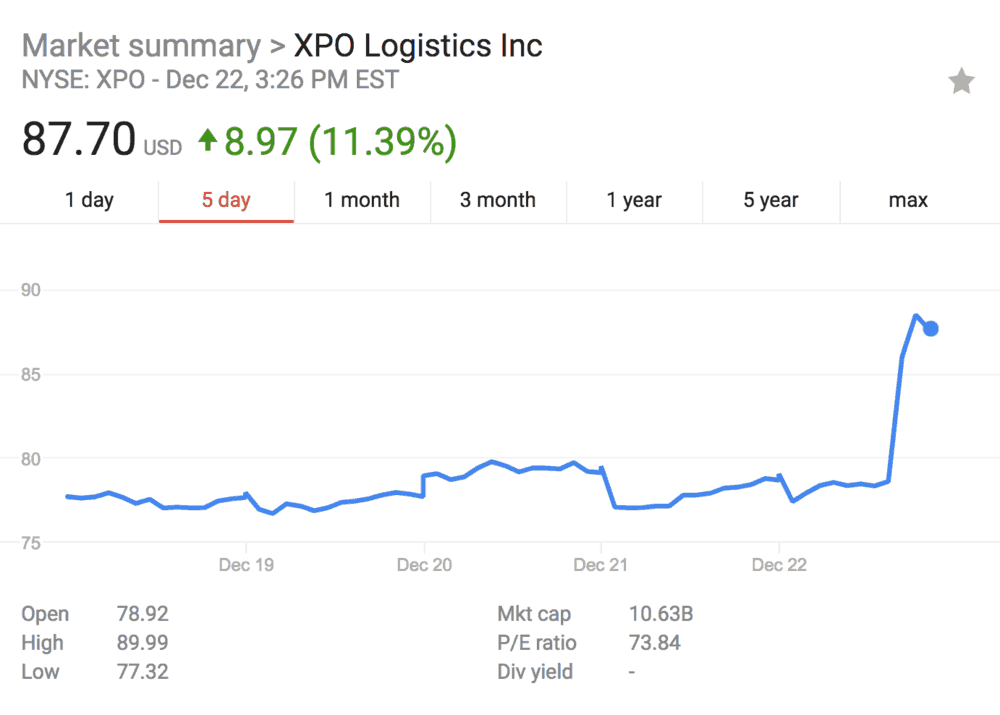Click the Dec 20 date marker
Screen dimensions: 1000x715
point(424,565)
